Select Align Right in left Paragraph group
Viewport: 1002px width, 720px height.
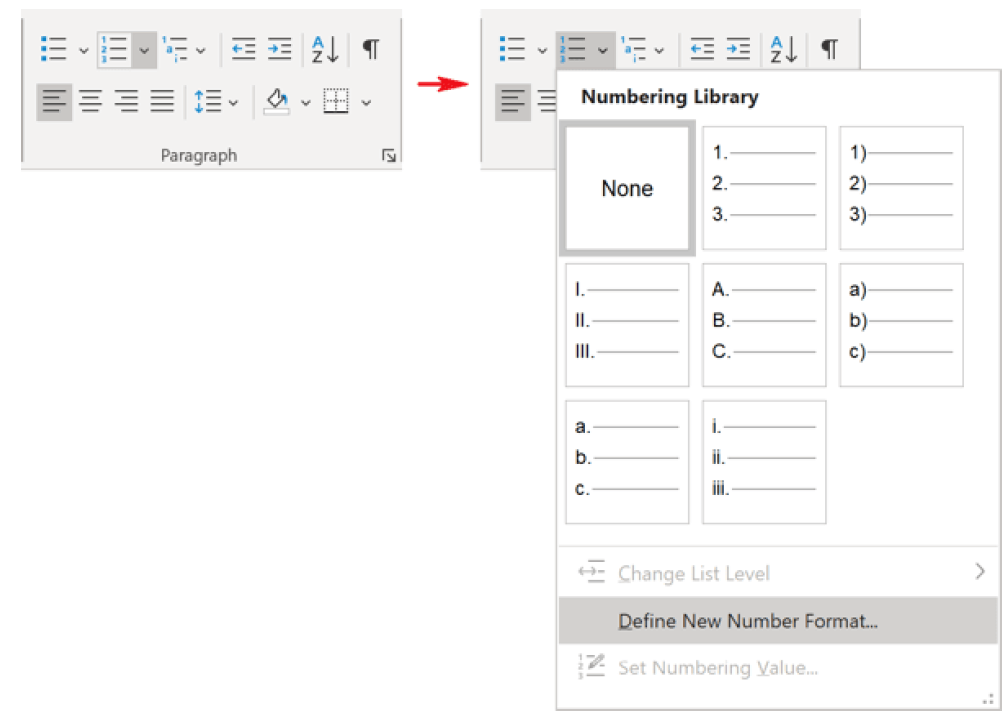(x=126, y=102)
